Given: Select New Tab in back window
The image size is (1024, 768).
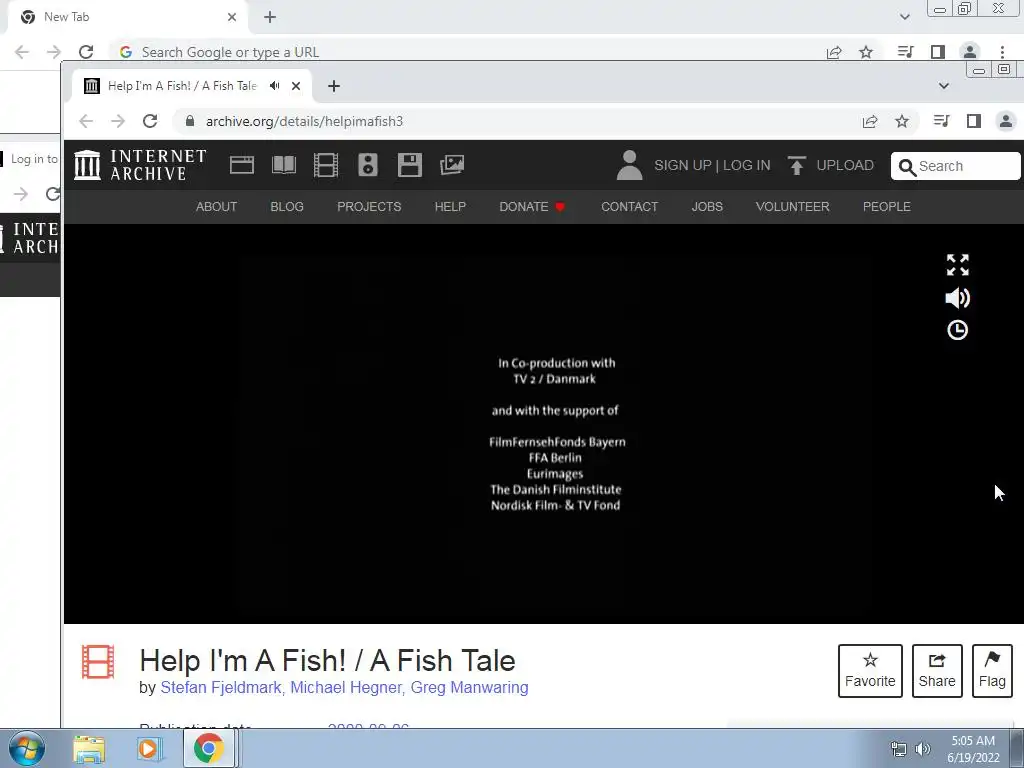Looking at the screenshot, I should (x=127, y=17).
